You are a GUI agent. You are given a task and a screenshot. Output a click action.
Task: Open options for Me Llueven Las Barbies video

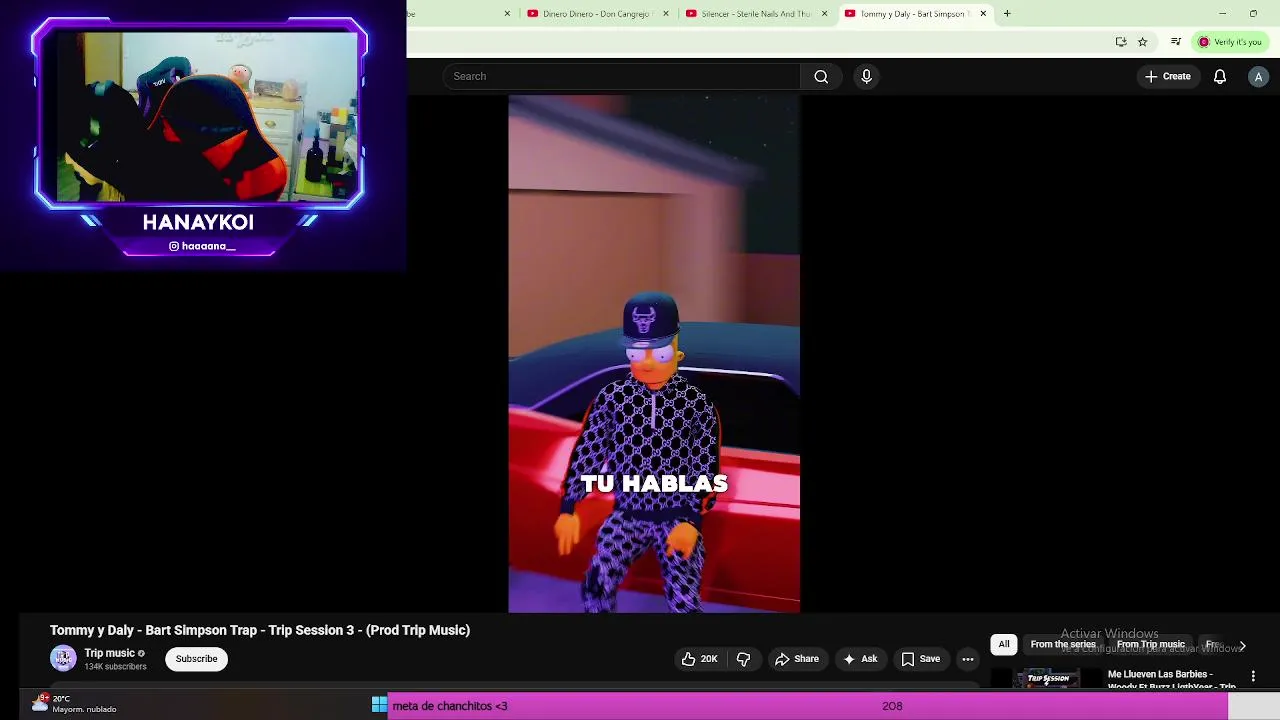point(1253,677)
